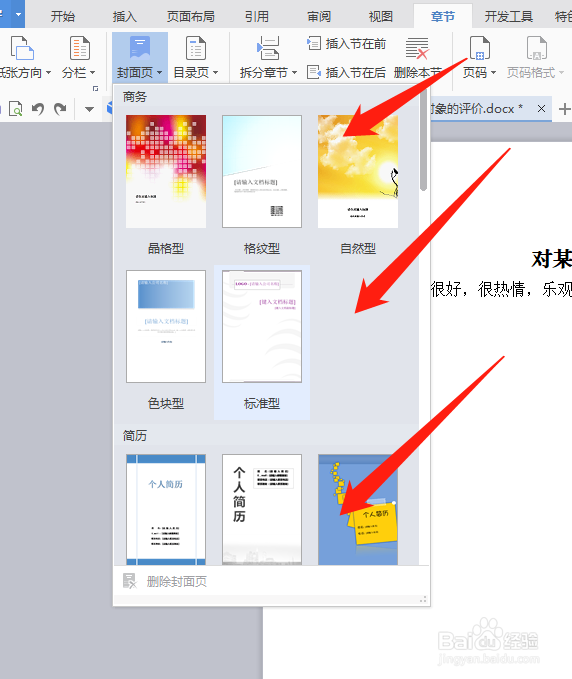Expand the 封面页 dropdown arrow
Screen dimensions: 572x679
(x=160, y=73)
